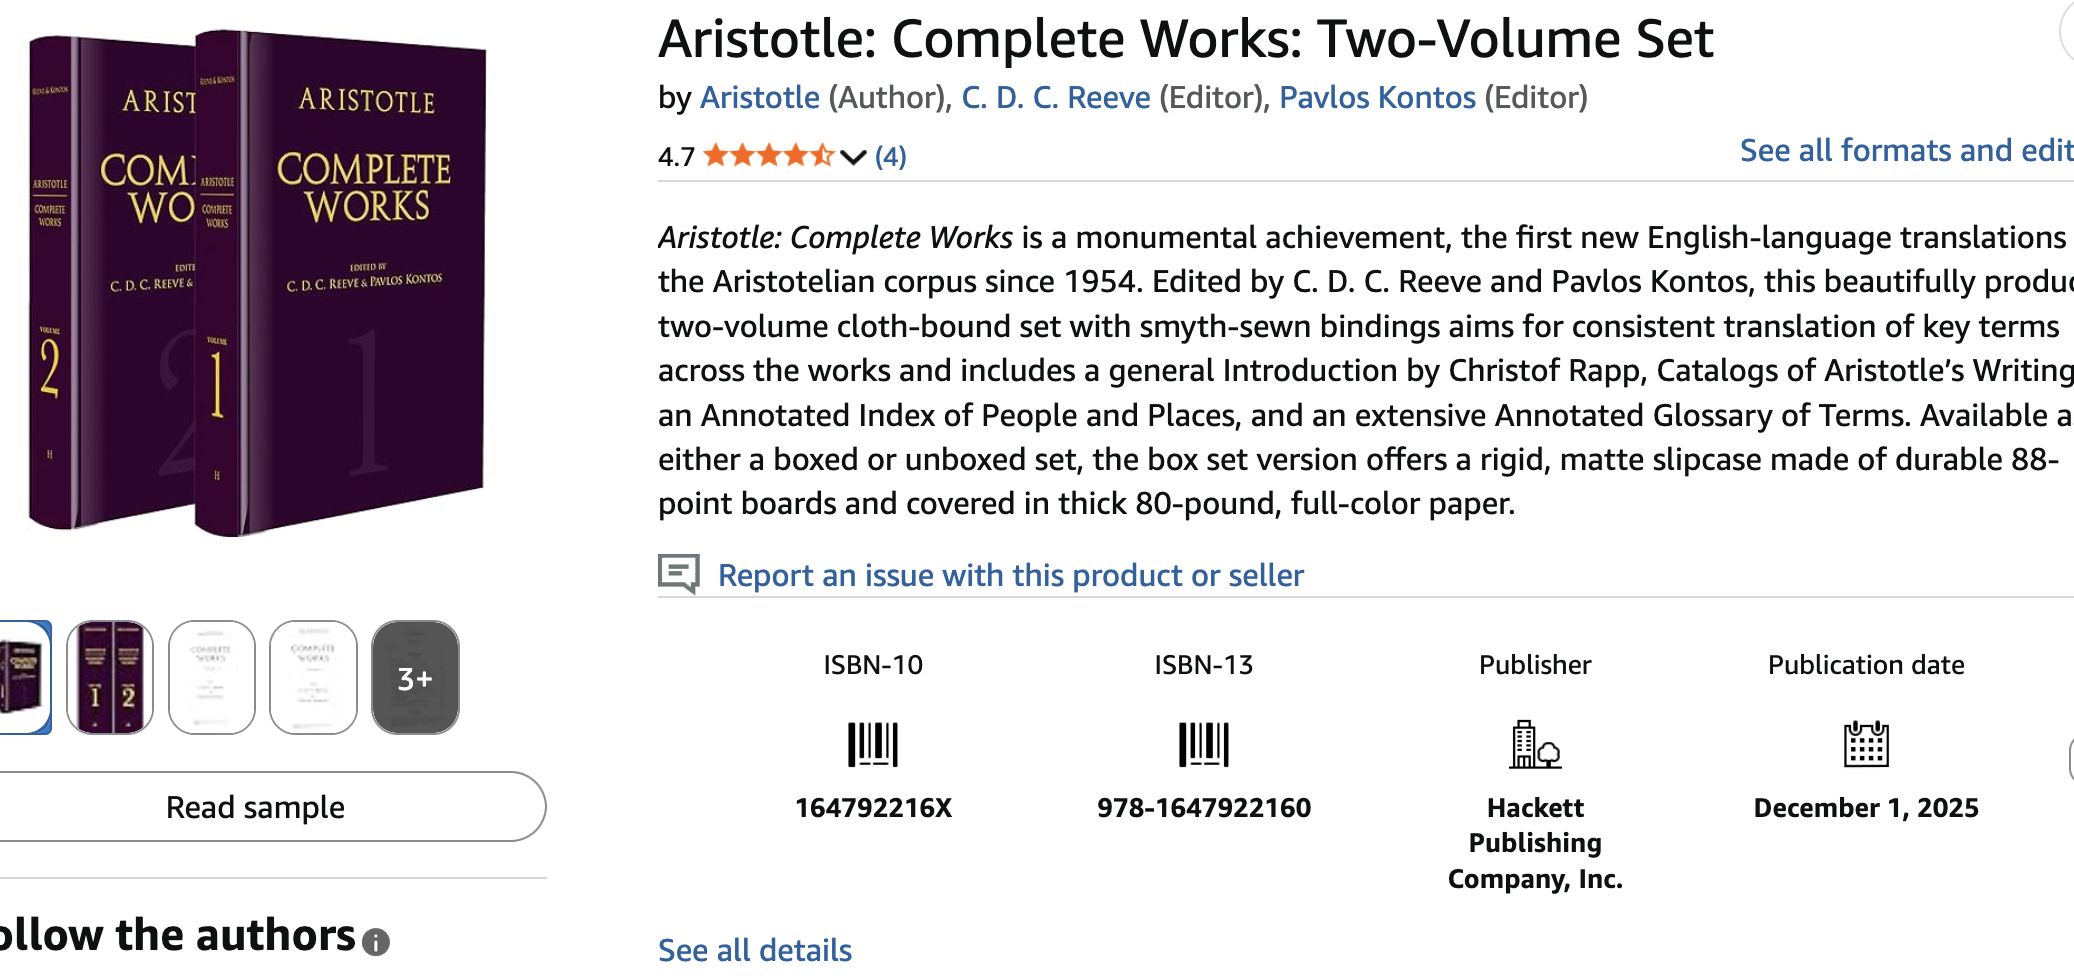The image size is (2074, 976).
Task: Open C. D. C. Reeve editor link
Action: click(1056, 98)
